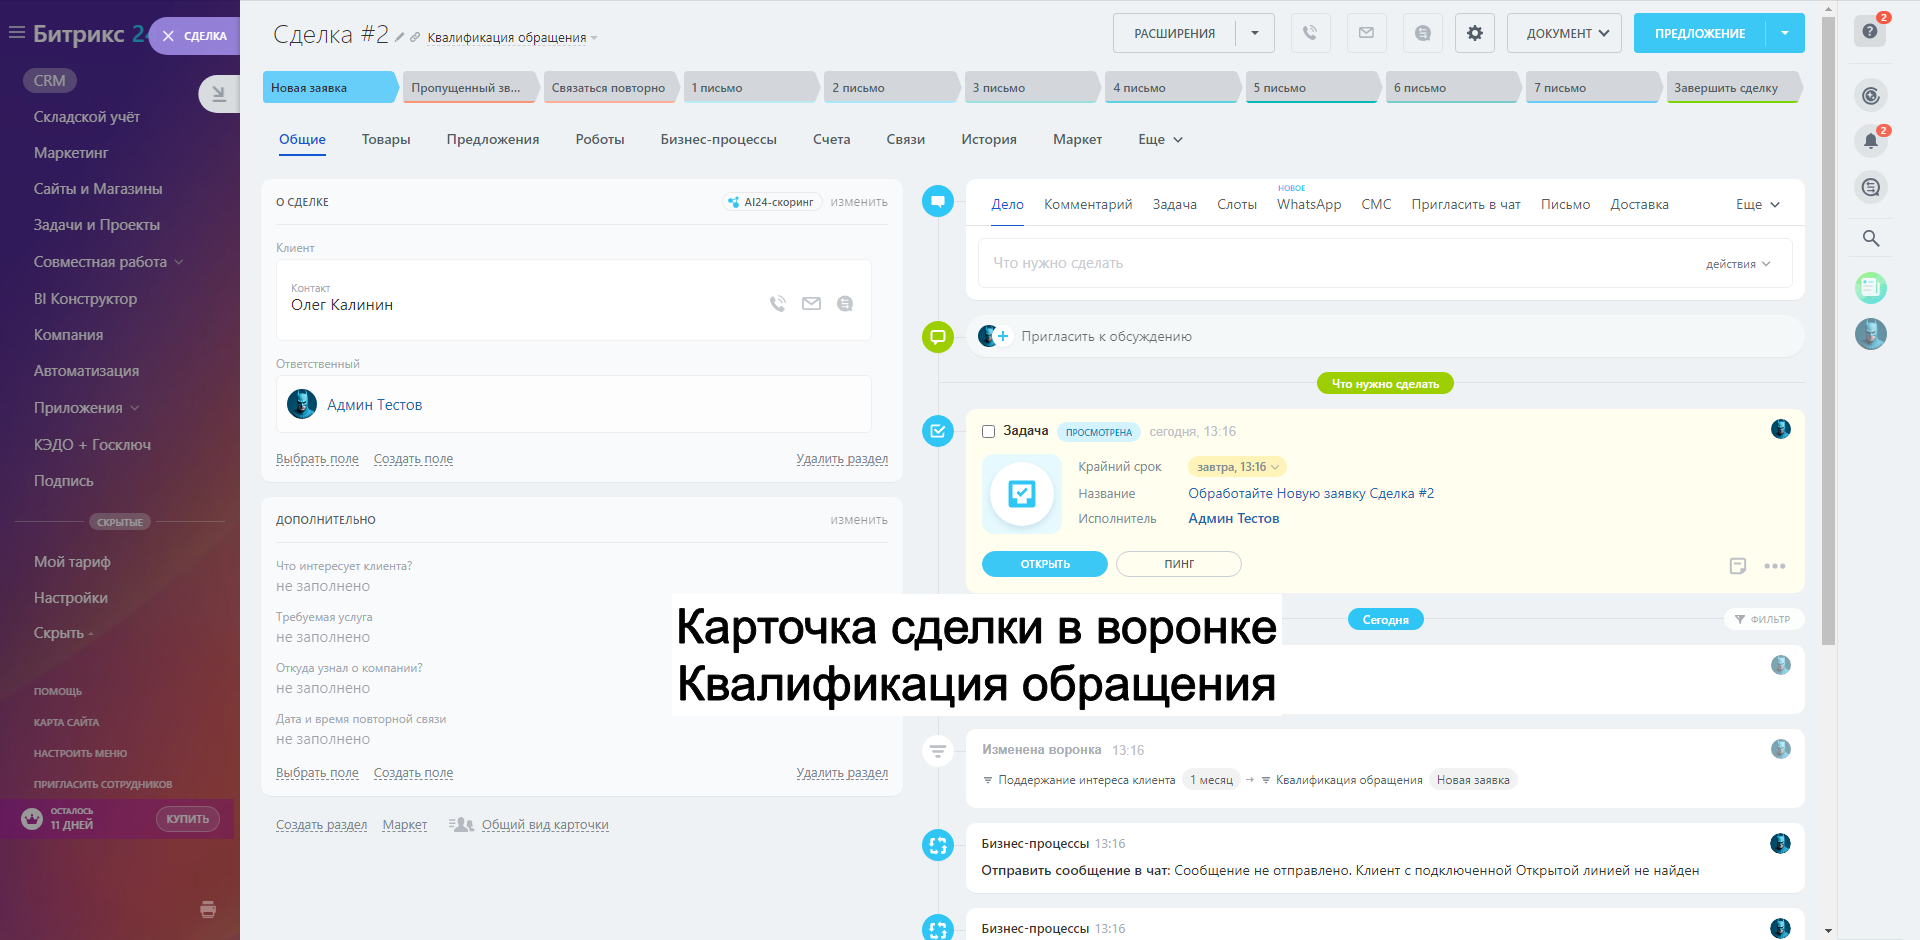Click the 'Что нужно сделать' input field
Screen dimensions: 1920x940
point(1300,263)
